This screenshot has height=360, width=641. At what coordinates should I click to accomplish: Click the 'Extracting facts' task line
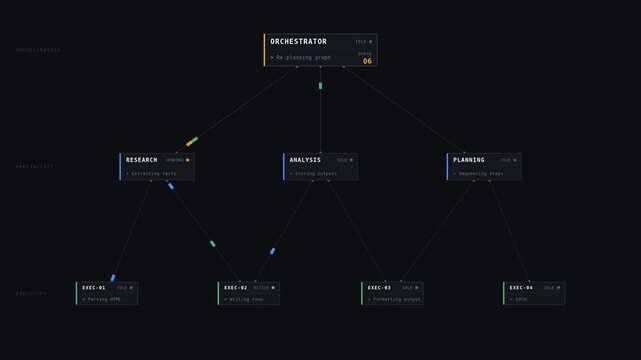pyautogui.click(x=151, y=174)
